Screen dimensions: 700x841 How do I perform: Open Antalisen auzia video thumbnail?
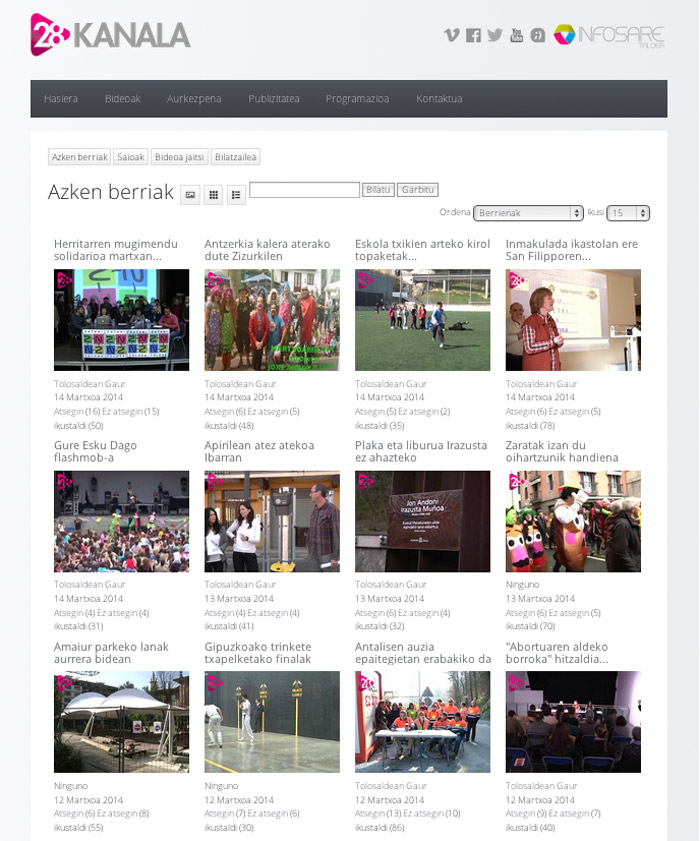coord(423,722)
